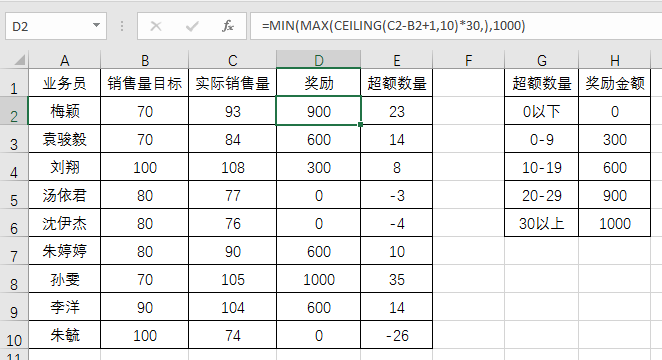Click the formula bar resize dots handle

(122, 26)
